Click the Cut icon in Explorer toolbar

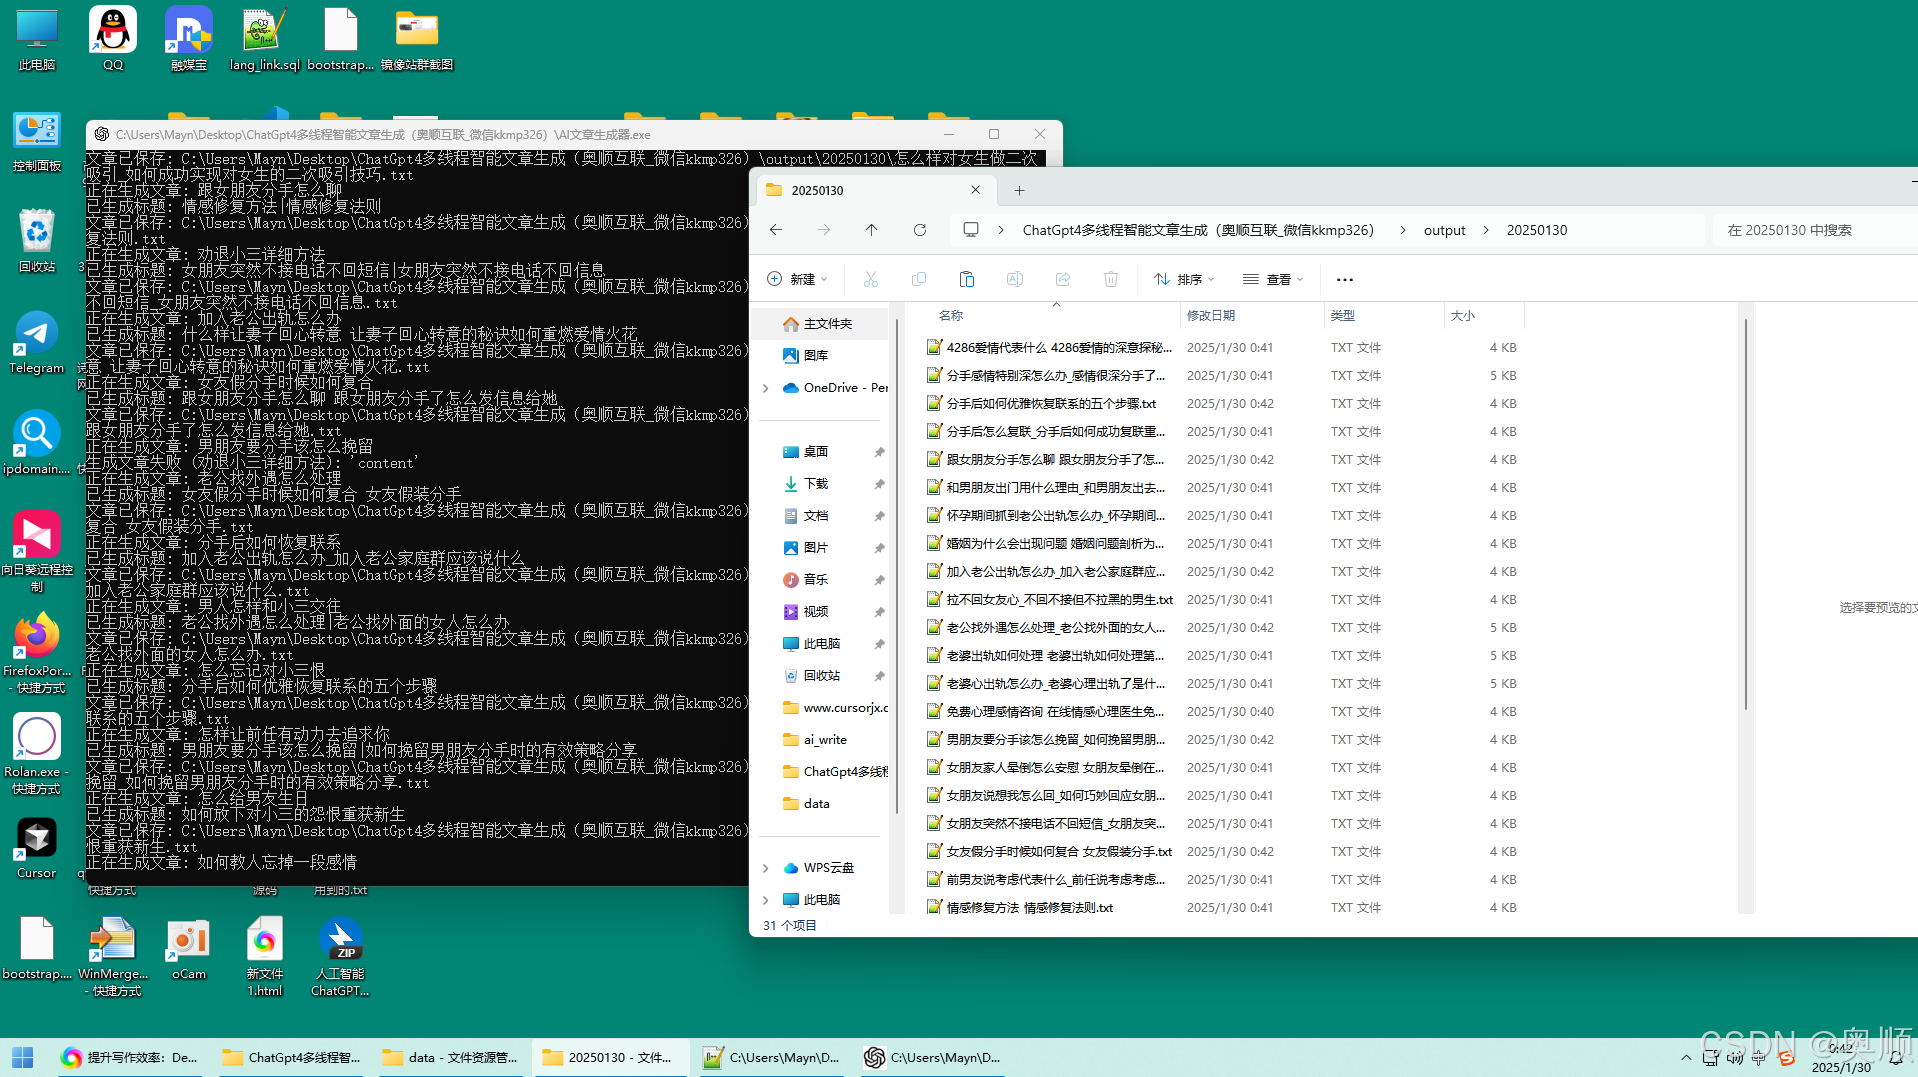[870, 279]
